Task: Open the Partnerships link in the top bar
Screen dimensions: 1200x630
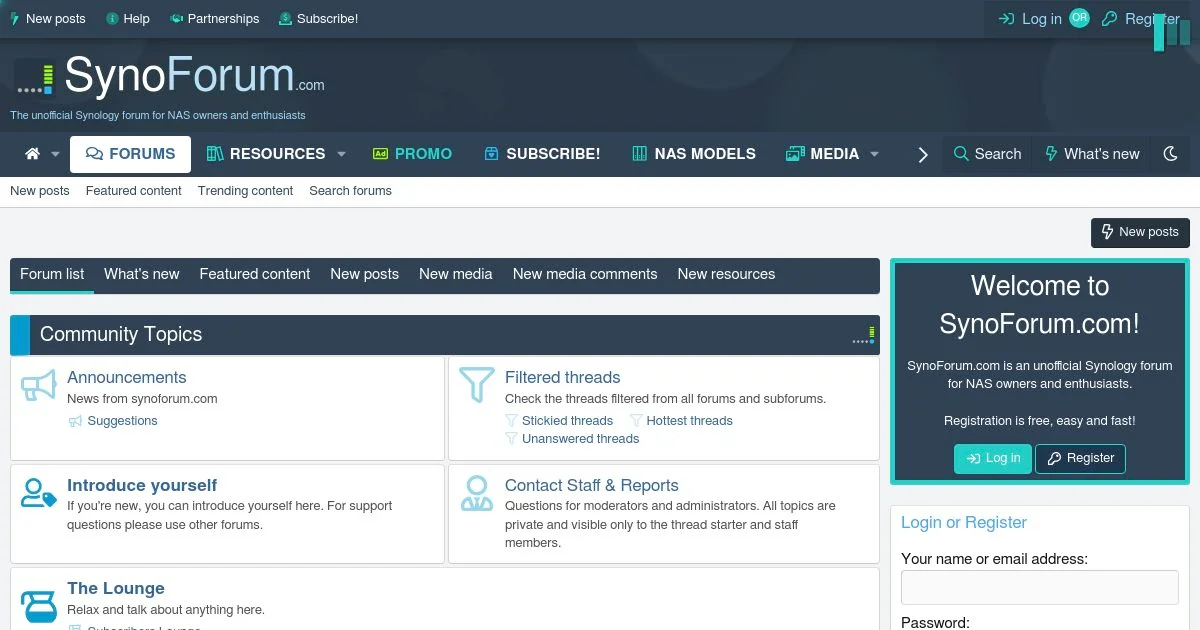Action: (214, 18)
